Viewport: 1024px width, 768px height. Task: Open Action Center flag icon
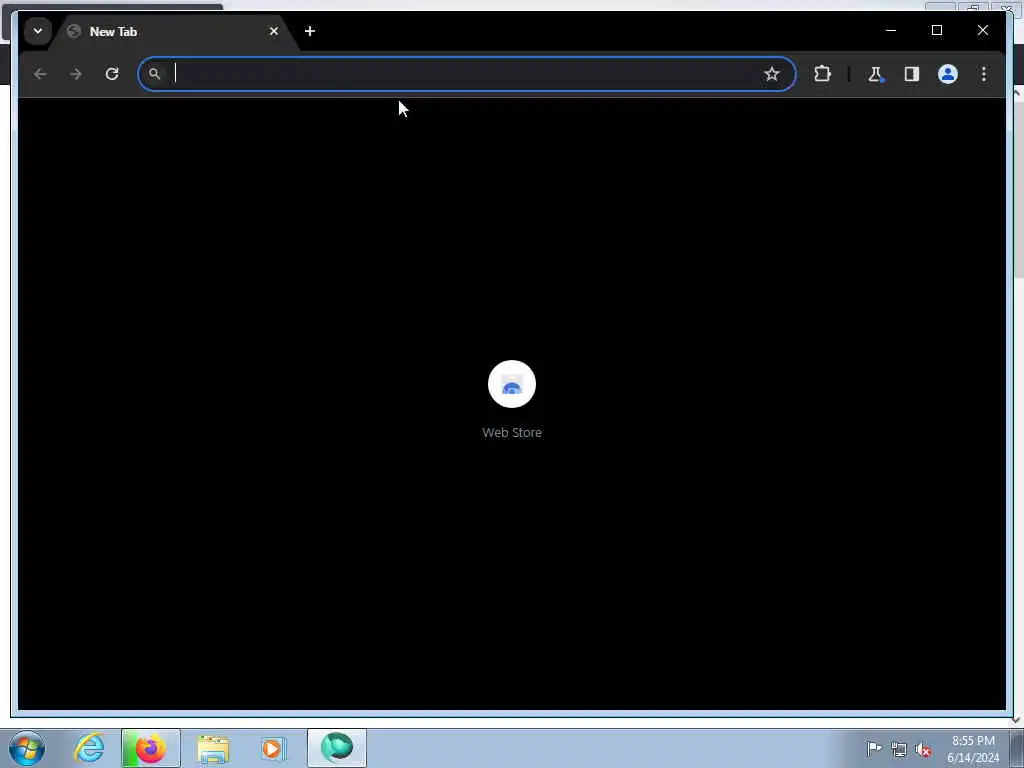point(874,748)
